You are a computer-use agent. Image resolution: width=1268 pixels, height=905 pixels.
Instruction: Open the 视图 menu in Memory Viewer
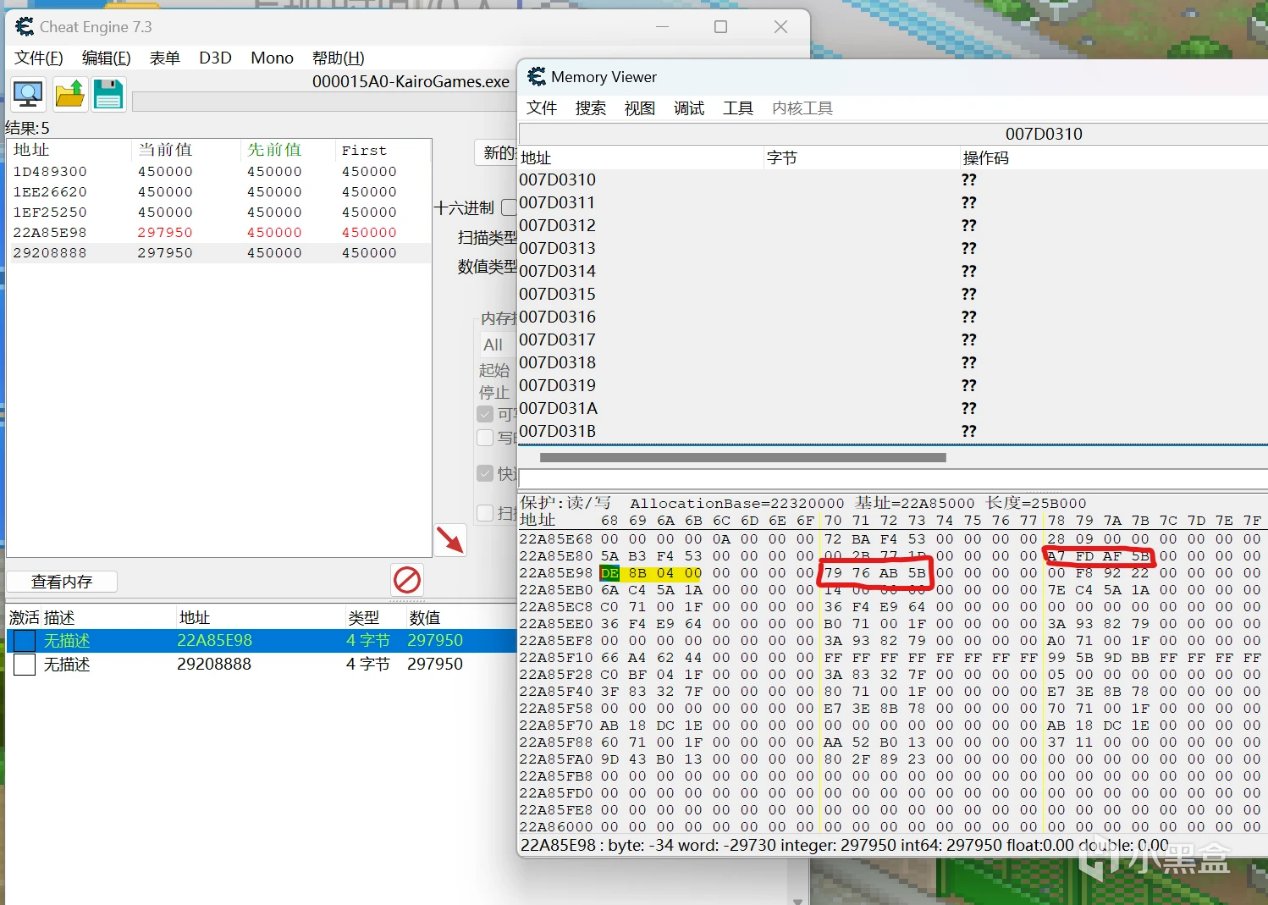[x=640, y=108]
